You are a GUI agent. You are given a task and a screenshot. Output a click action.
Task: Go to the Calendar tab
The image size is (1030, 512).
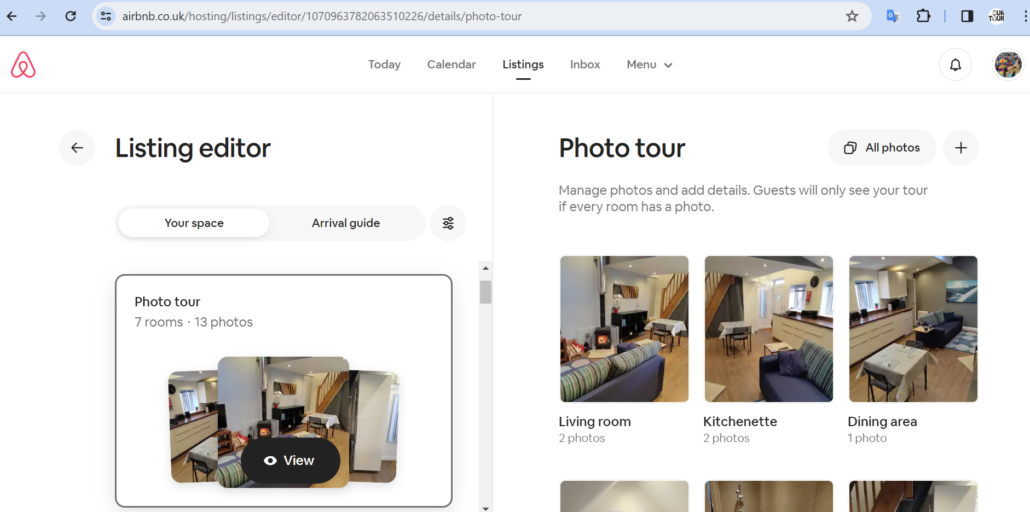pyautogui.click(x=451, y=65)
